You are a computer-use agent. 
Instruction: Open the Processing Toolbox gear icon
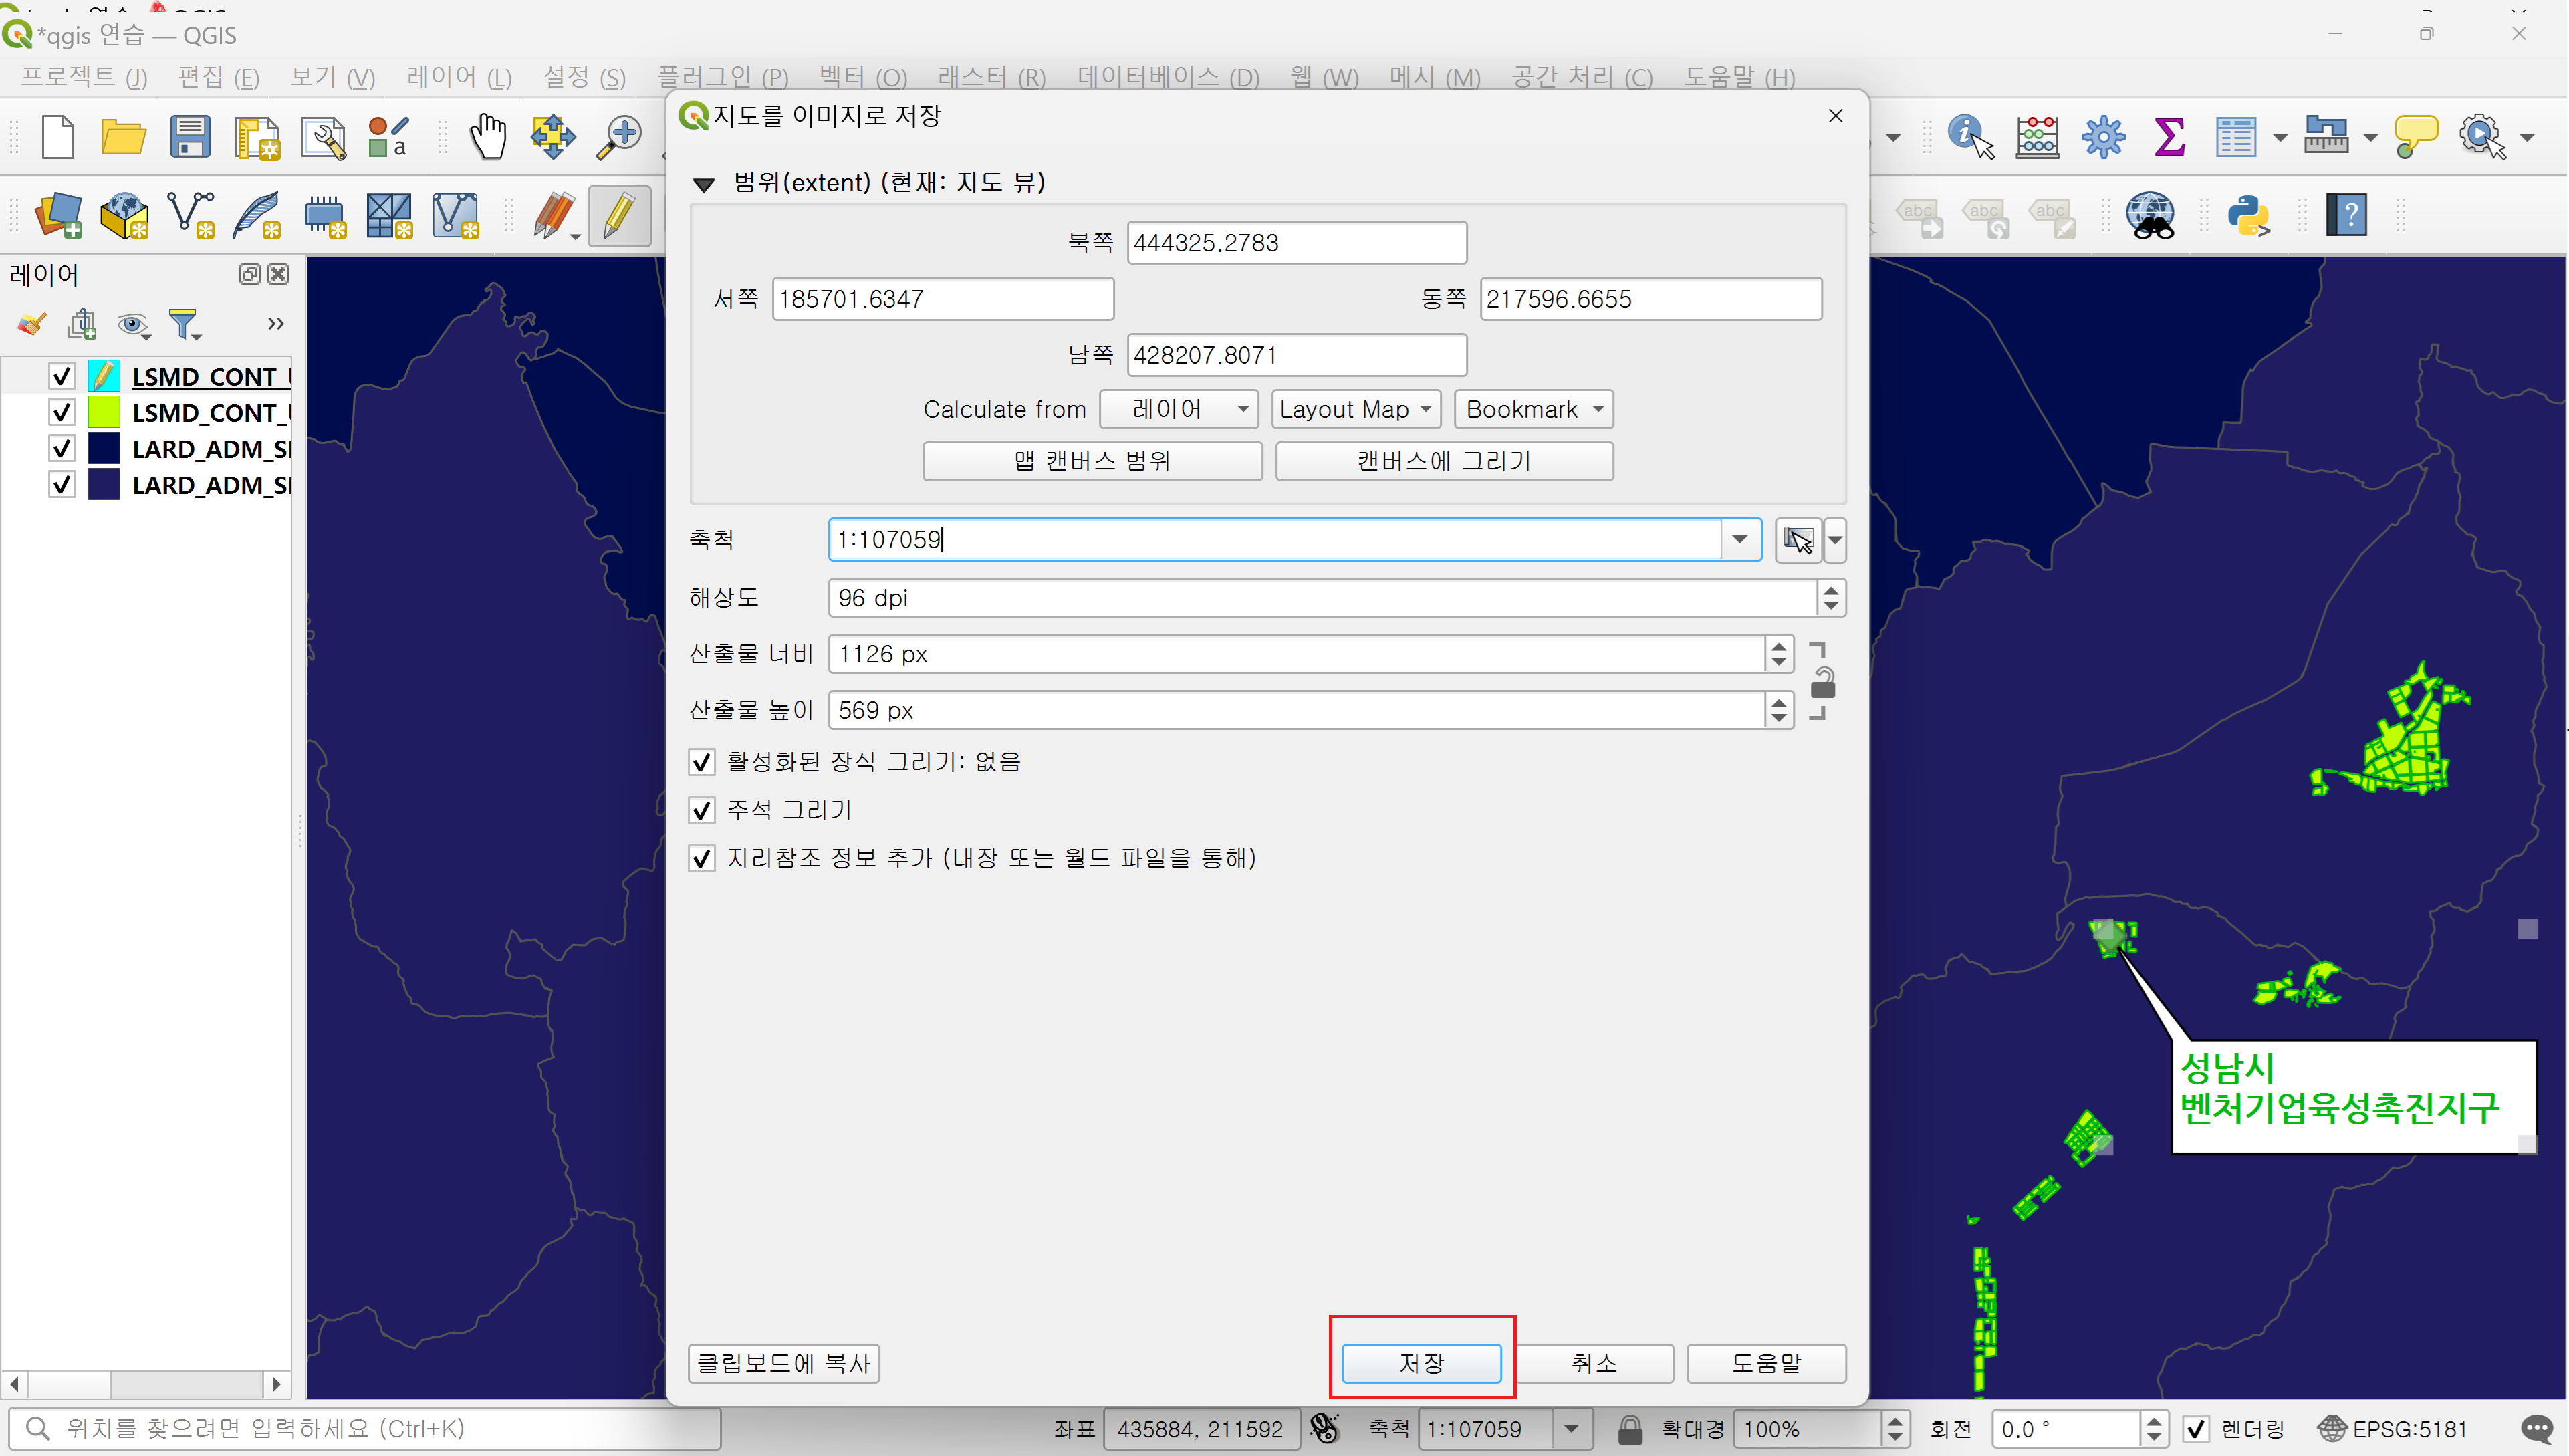(2103, 136)
